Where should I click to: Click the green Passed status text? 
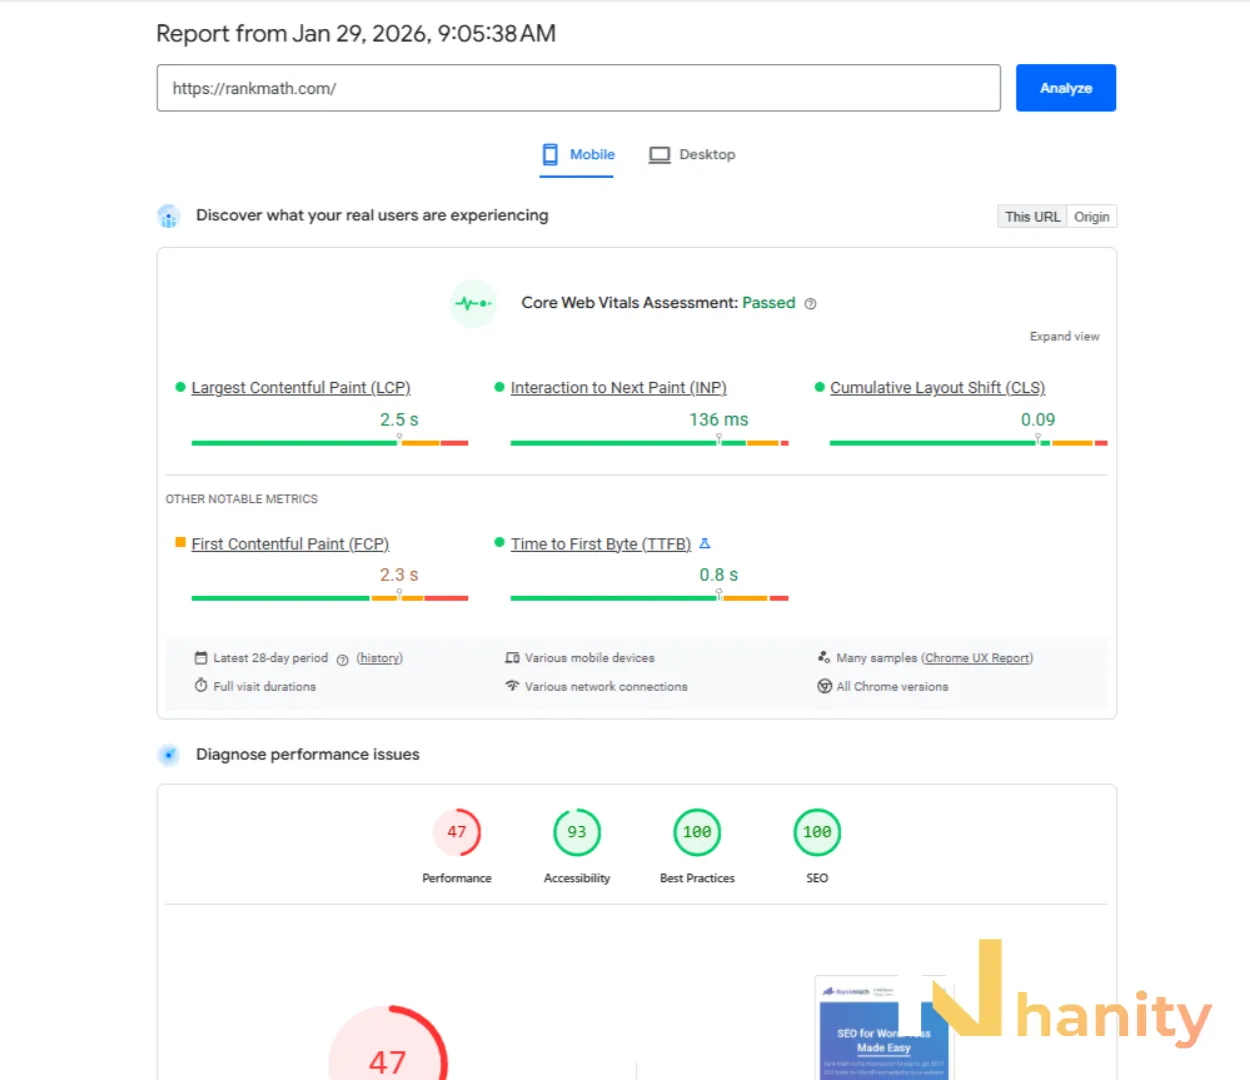pos(769,303)
